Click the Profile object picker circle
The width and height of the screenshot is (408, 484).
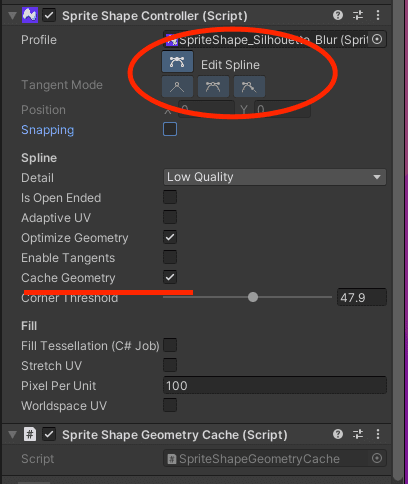(377, 39)
